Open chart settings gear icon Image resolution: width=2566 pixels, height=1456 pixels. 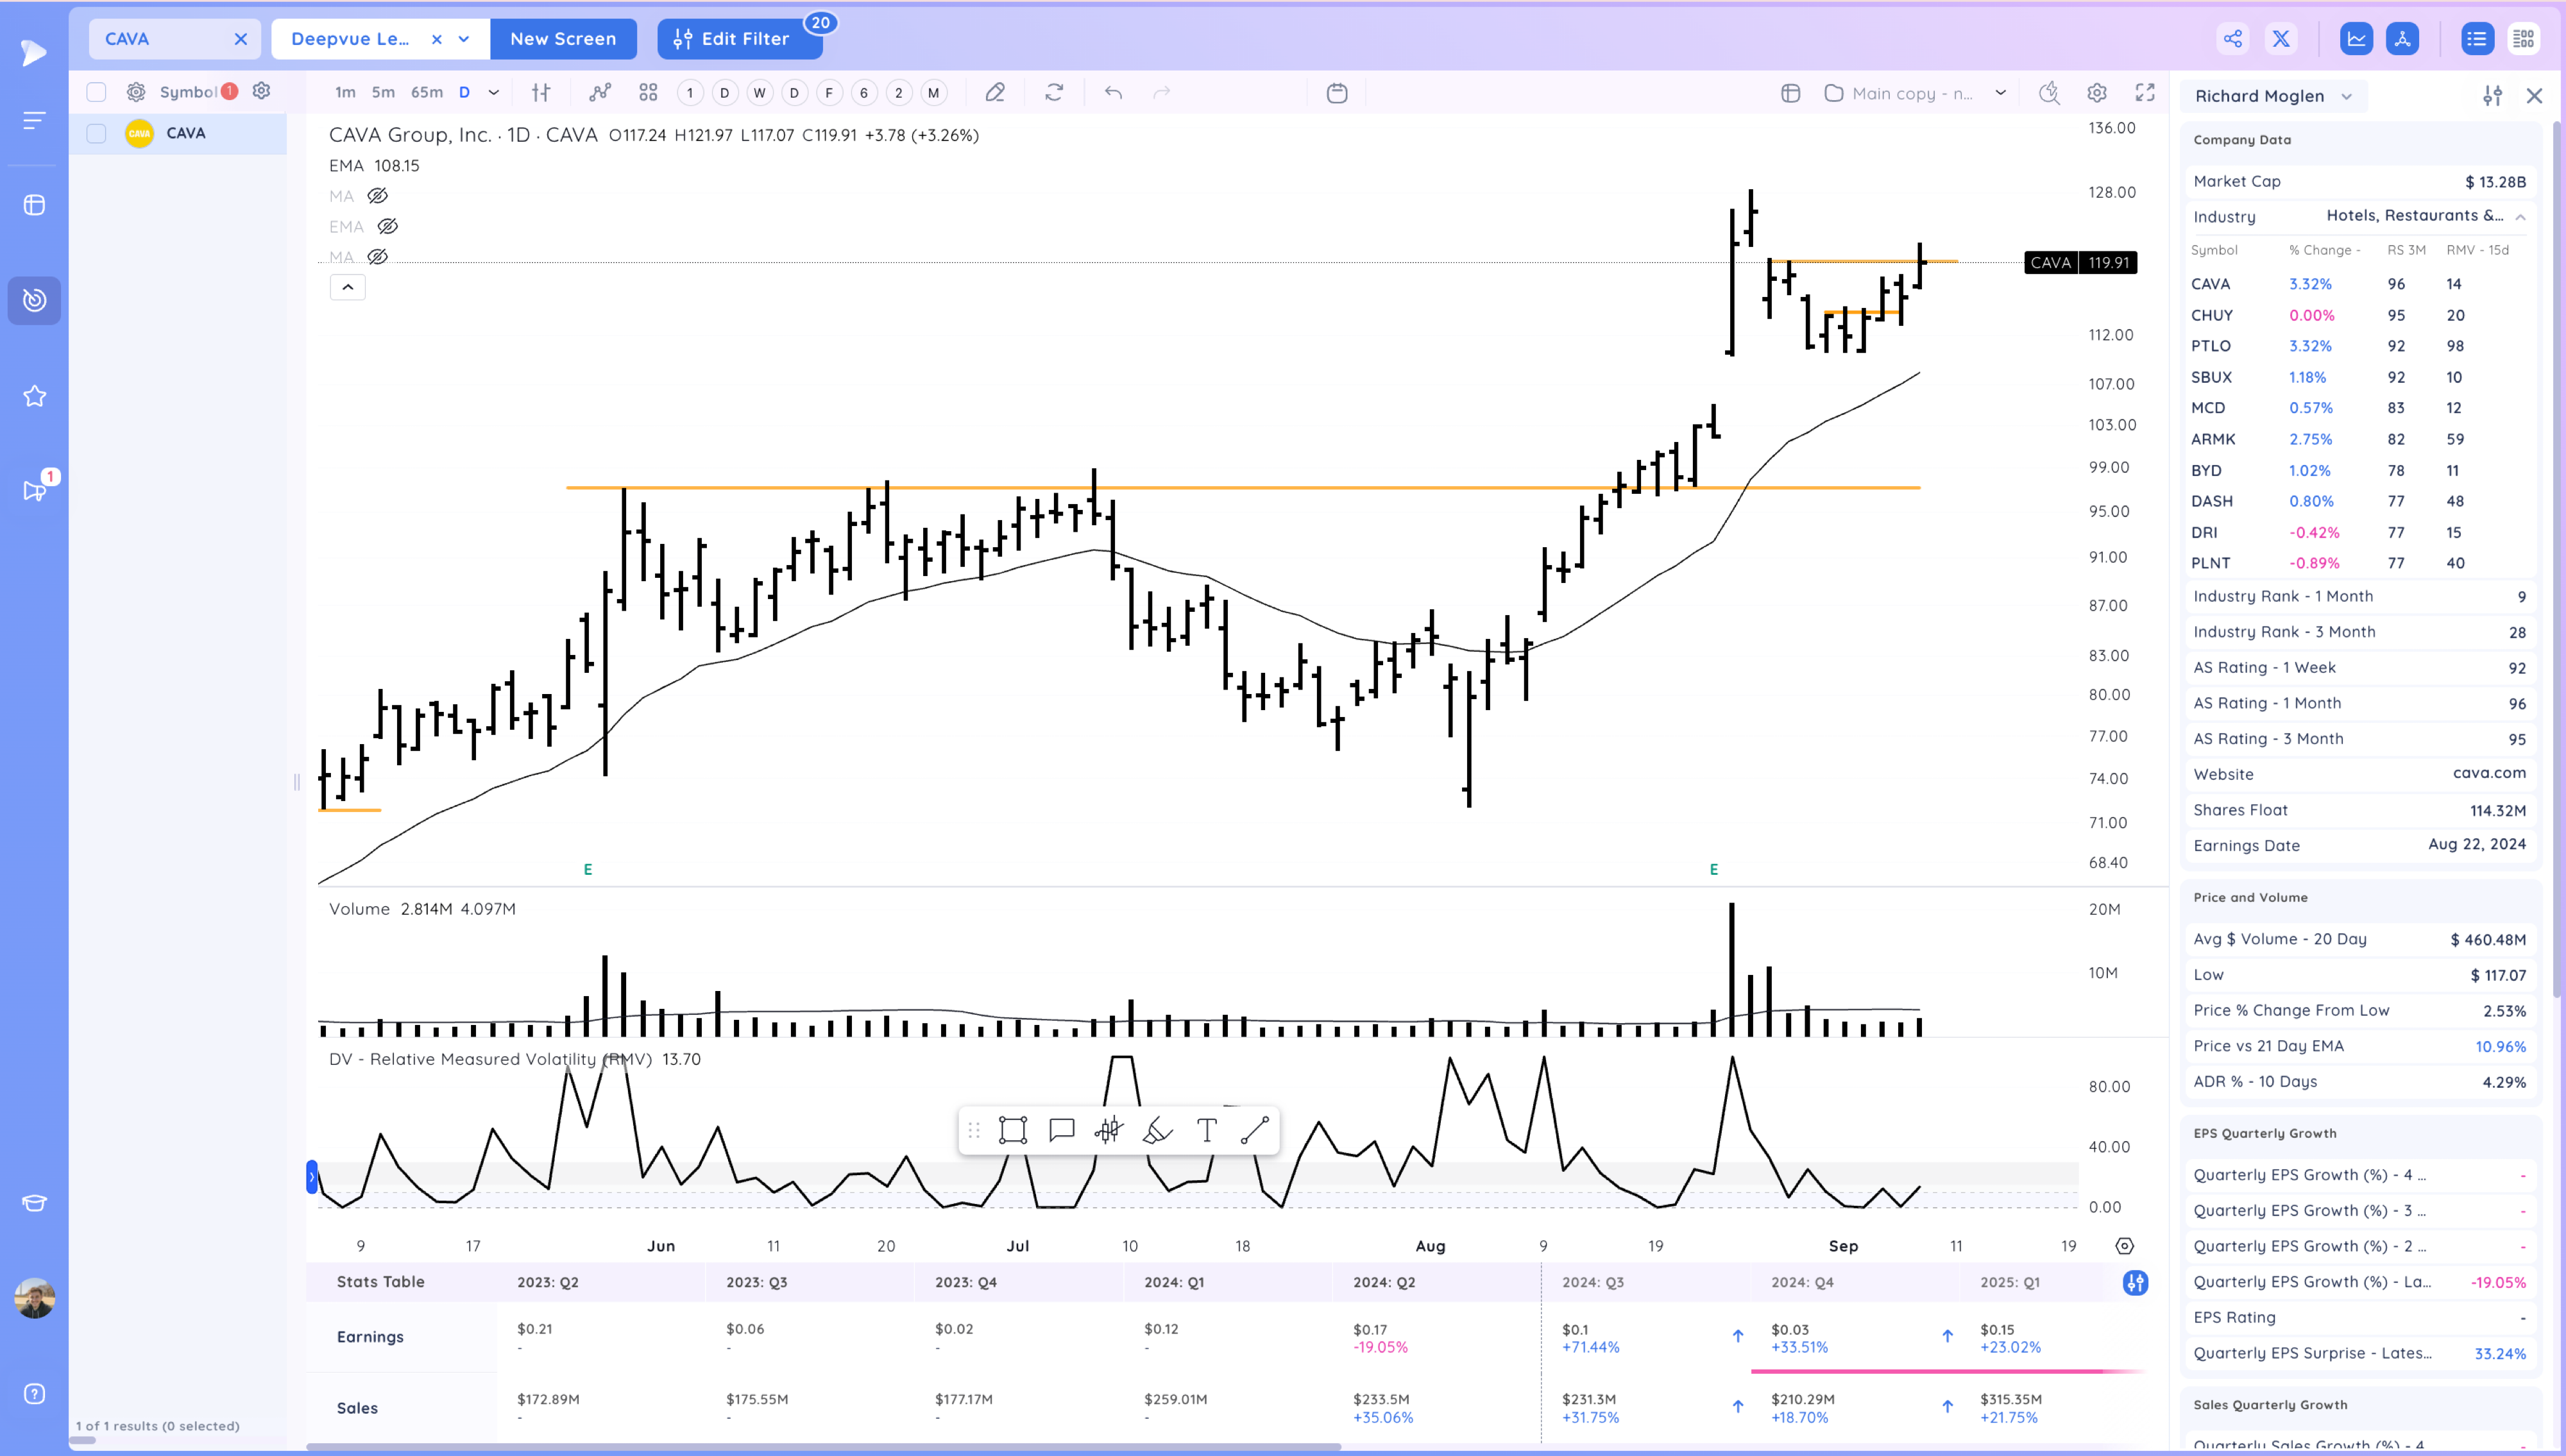point(2097,93)
